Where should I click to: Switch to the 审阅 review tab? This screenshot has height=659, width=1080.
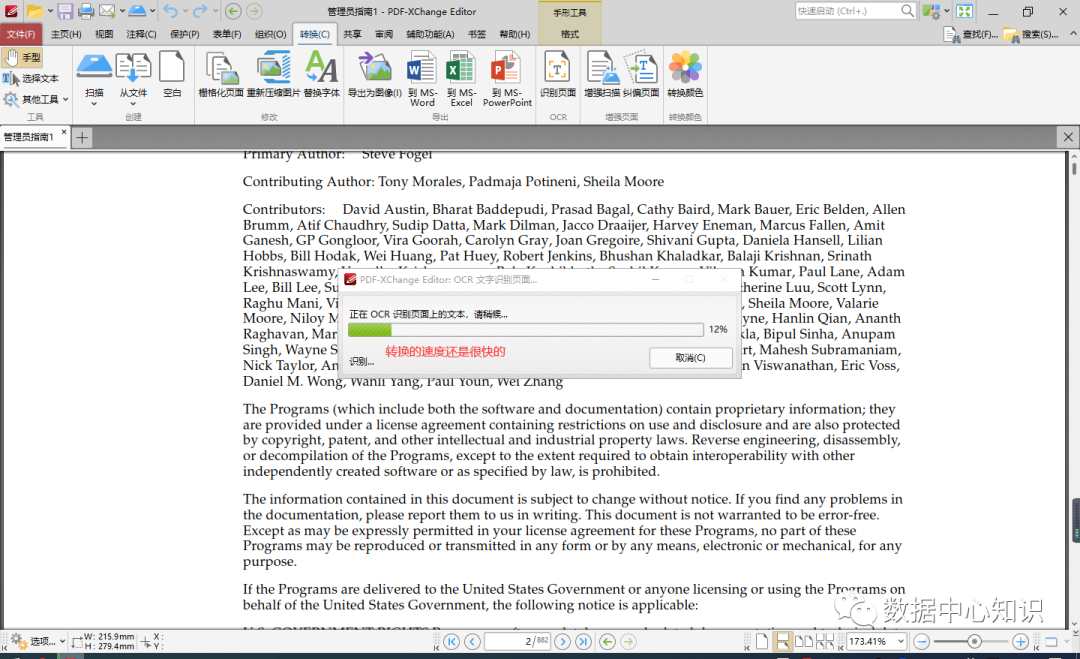[x=384, y=34]
